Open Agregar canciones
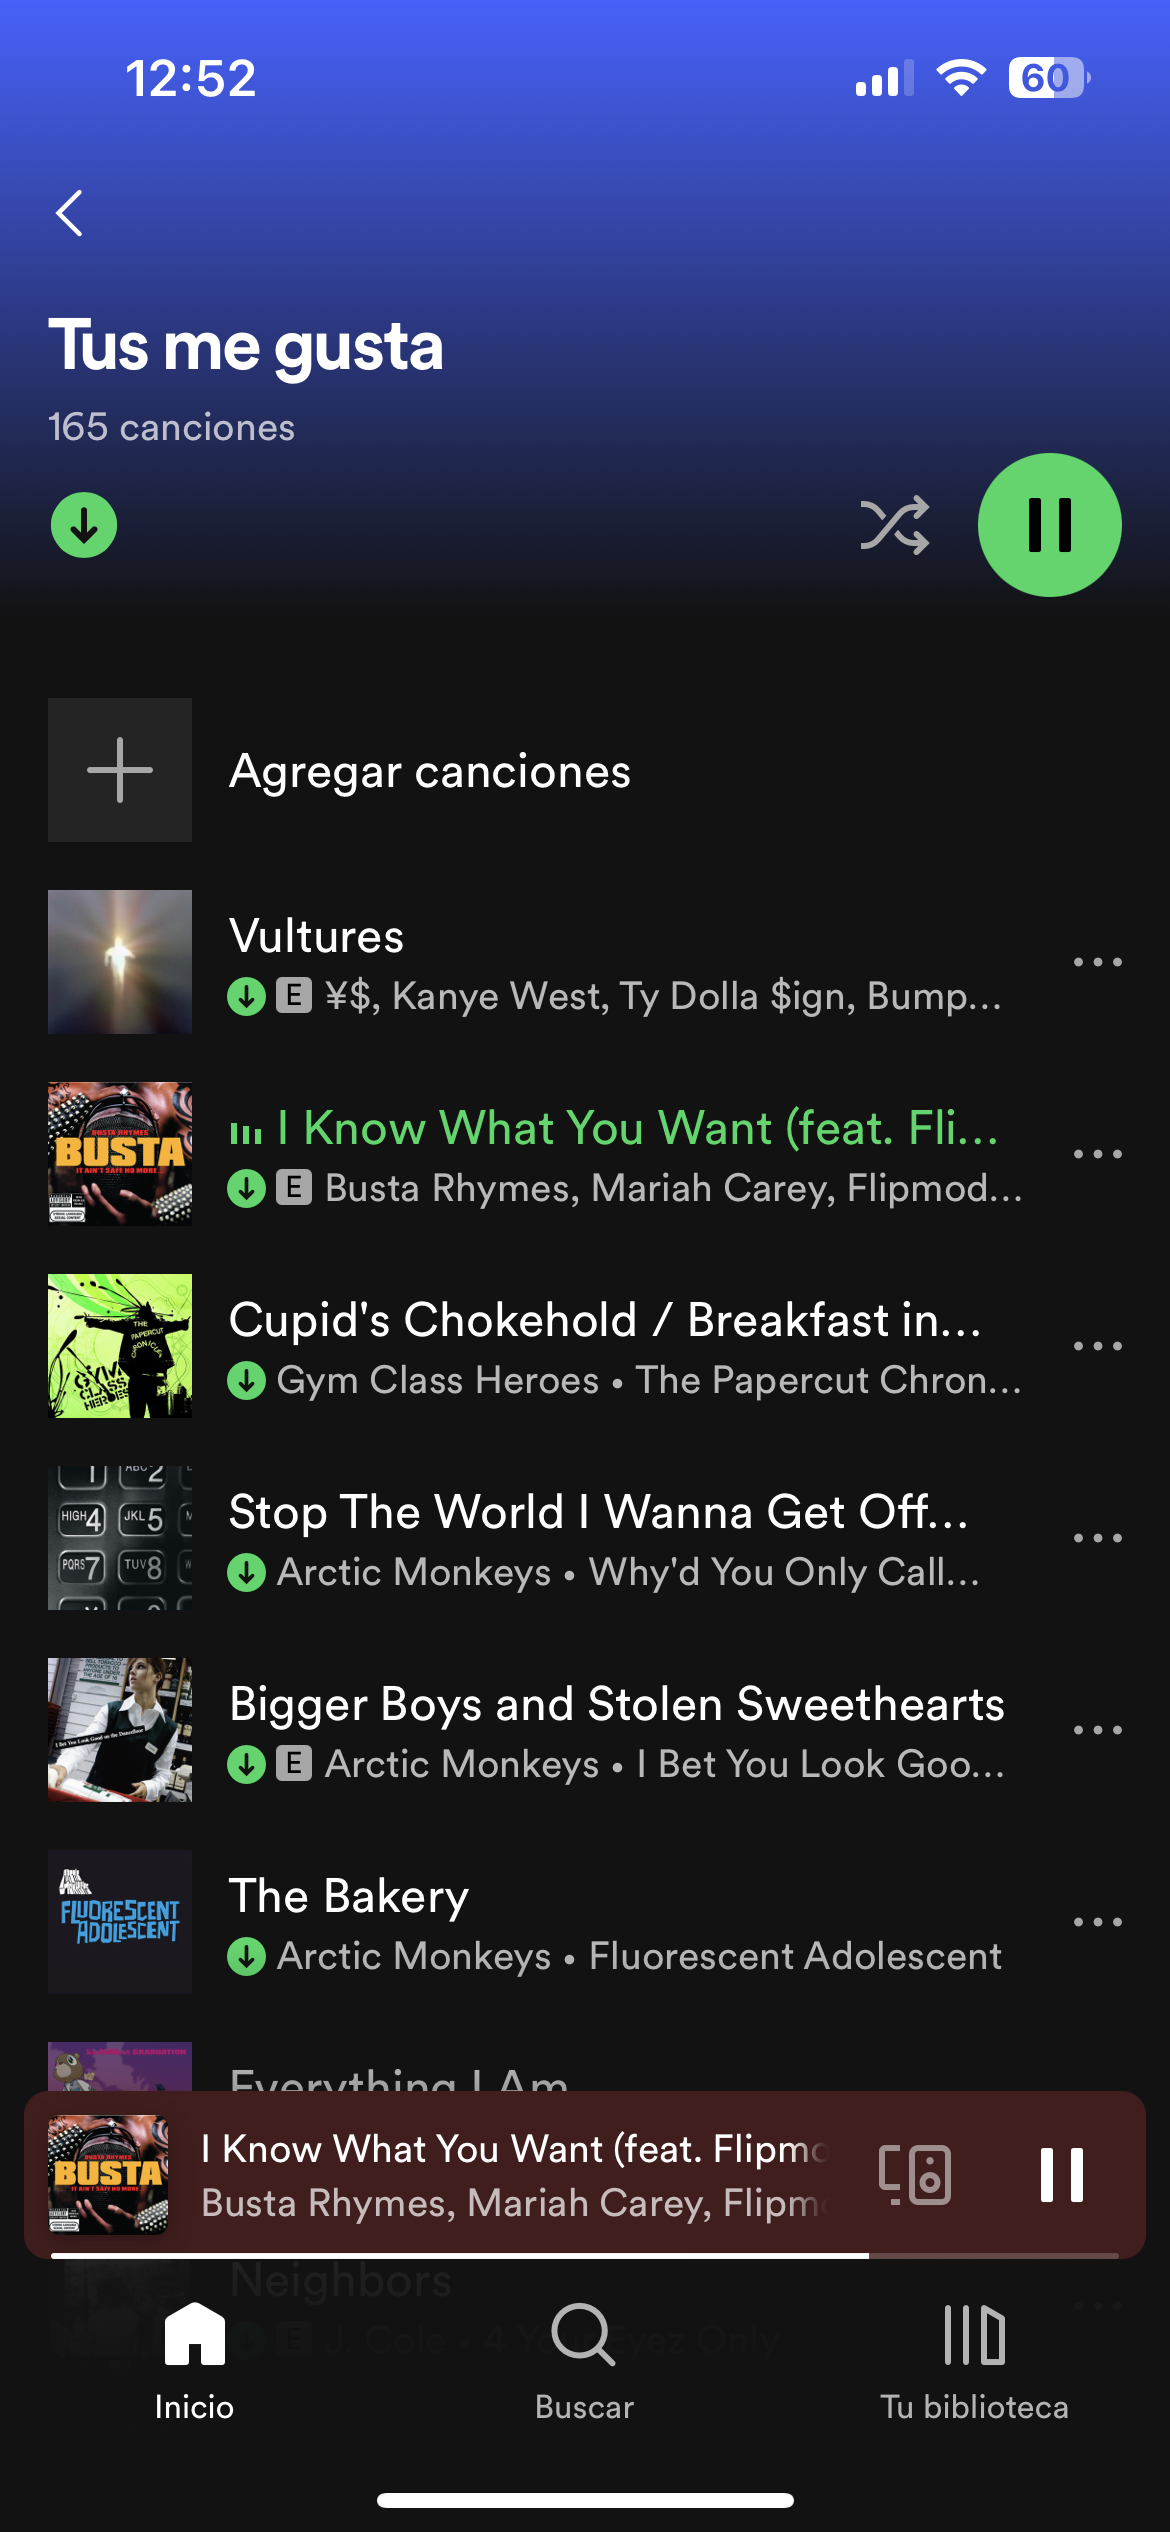Image resolution: width=1170 pixels, height=2532 pixels. click(x=430, y=771)
